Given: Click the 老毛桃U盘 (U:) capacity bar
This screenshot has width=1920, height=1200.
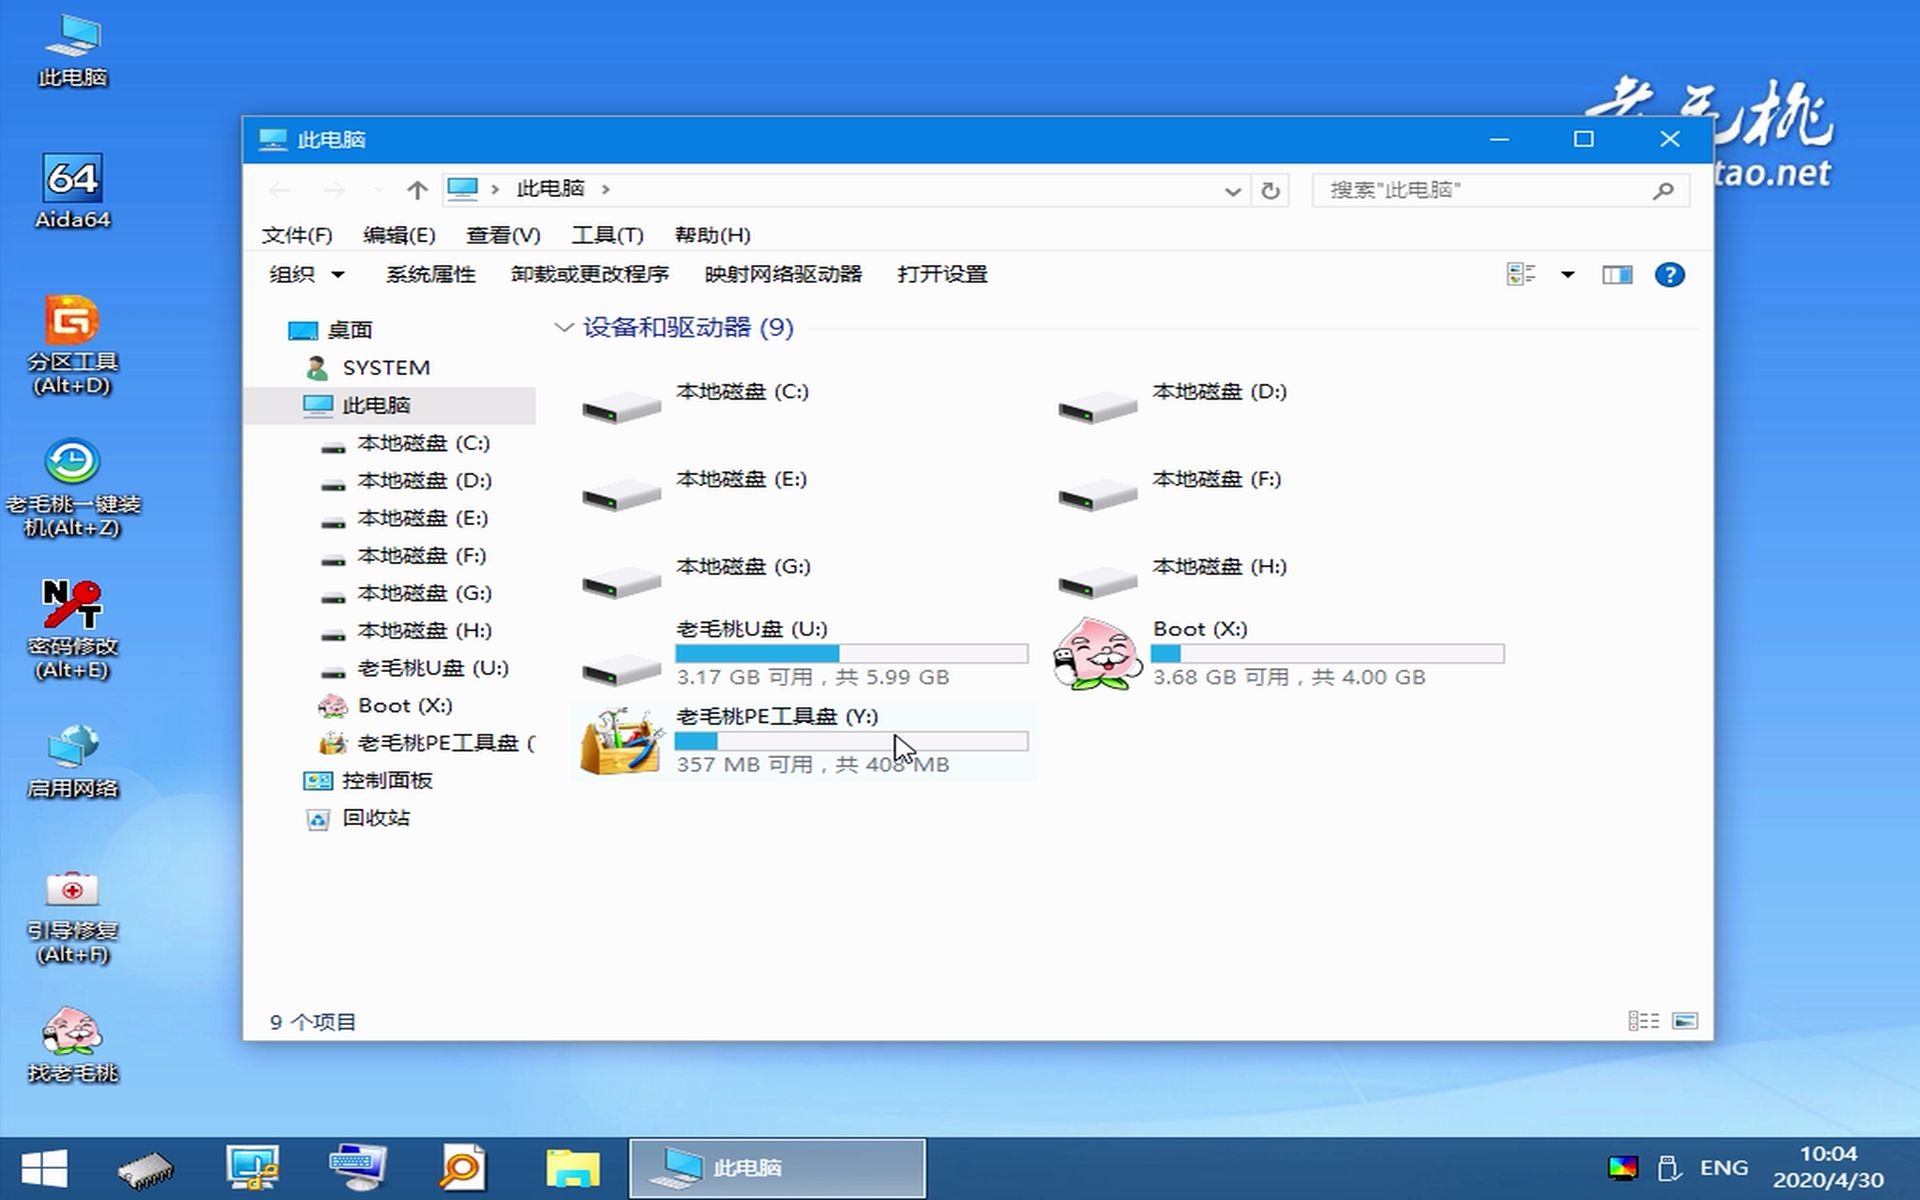Looking at the screenshot, I should 851,654.
